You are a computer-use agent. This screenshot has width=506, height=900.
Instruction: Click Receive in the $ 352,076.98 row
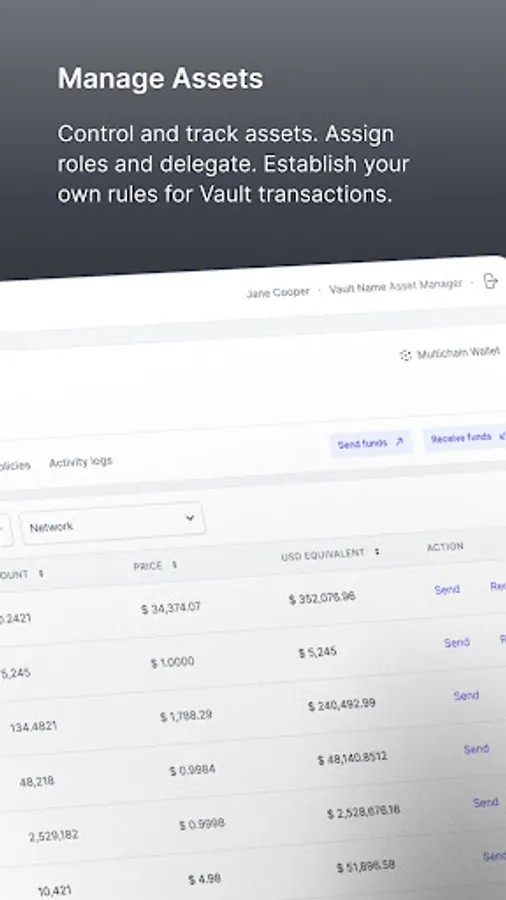coord(498,586)
